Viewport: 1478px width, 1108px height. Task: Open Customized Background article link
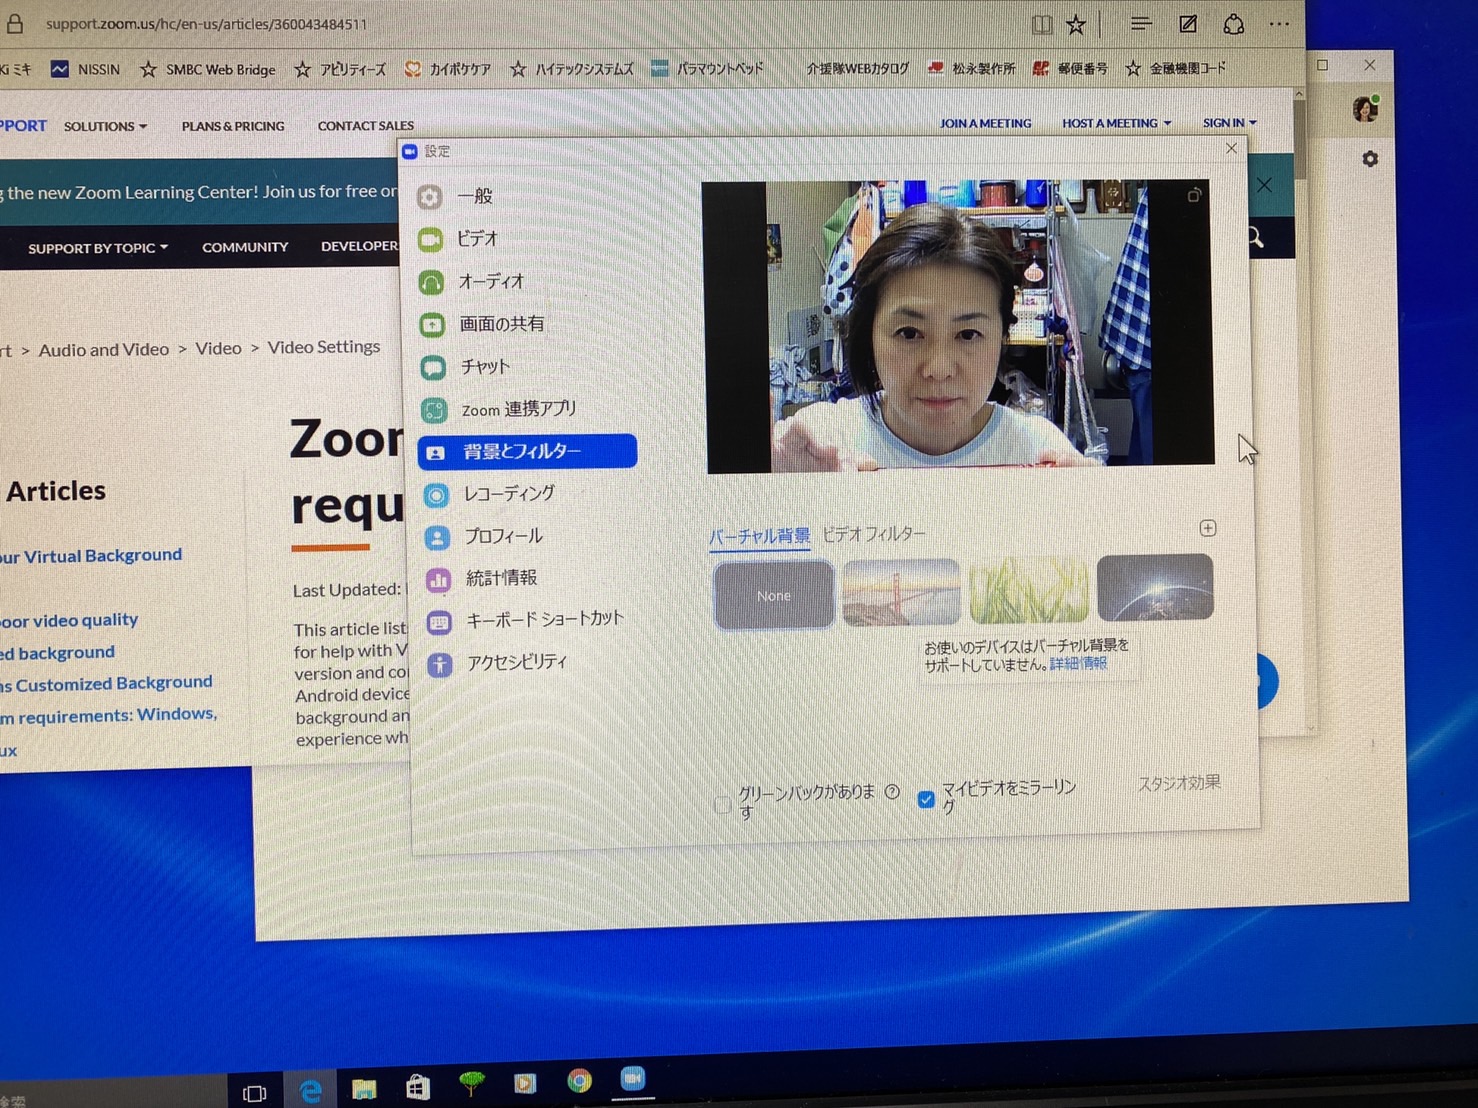106,684
